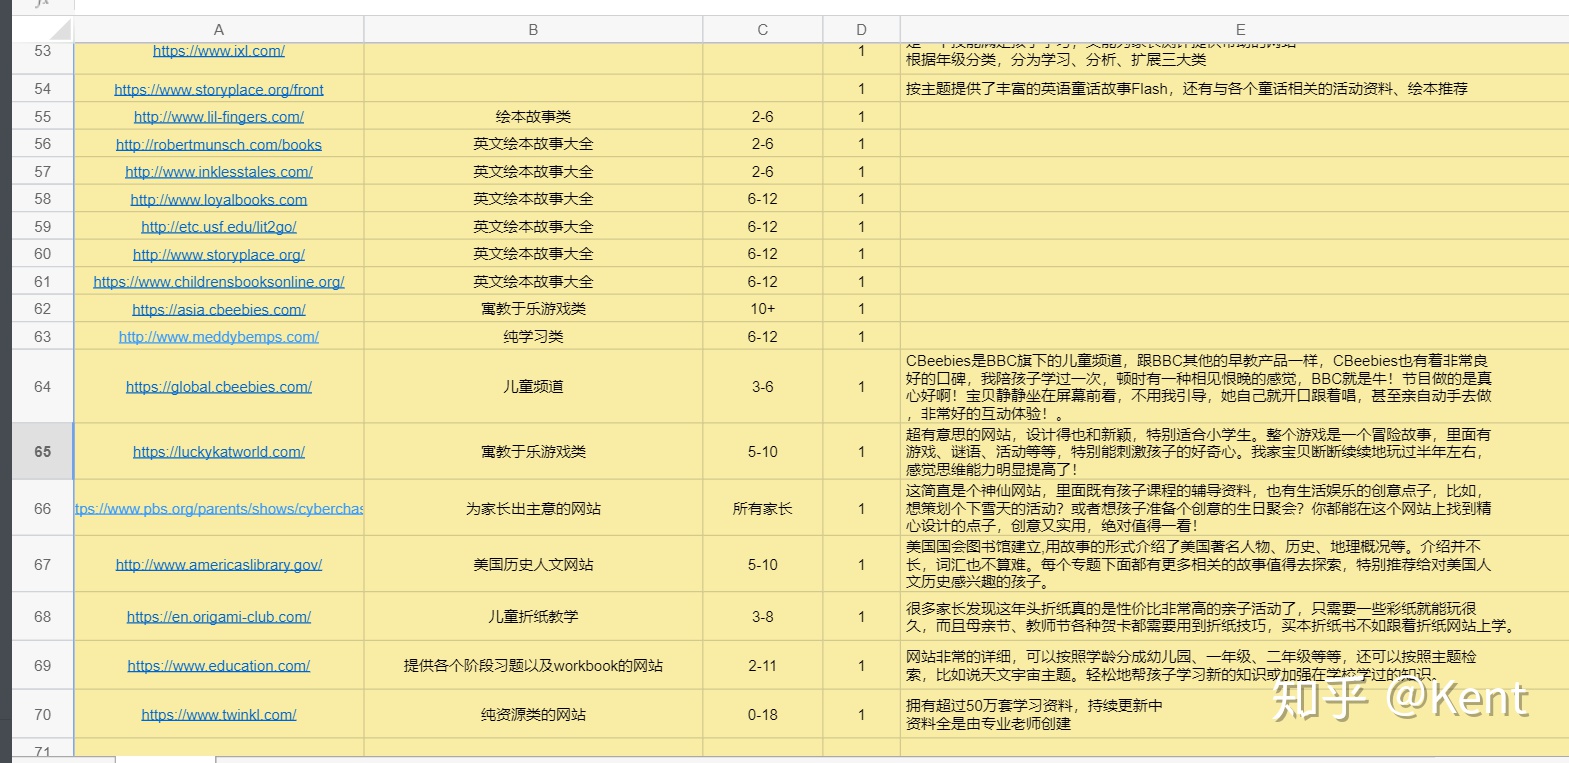Click the '所有家长' cell
The width and height of the screenshot is (1569, 763).
tap(762, 509)
